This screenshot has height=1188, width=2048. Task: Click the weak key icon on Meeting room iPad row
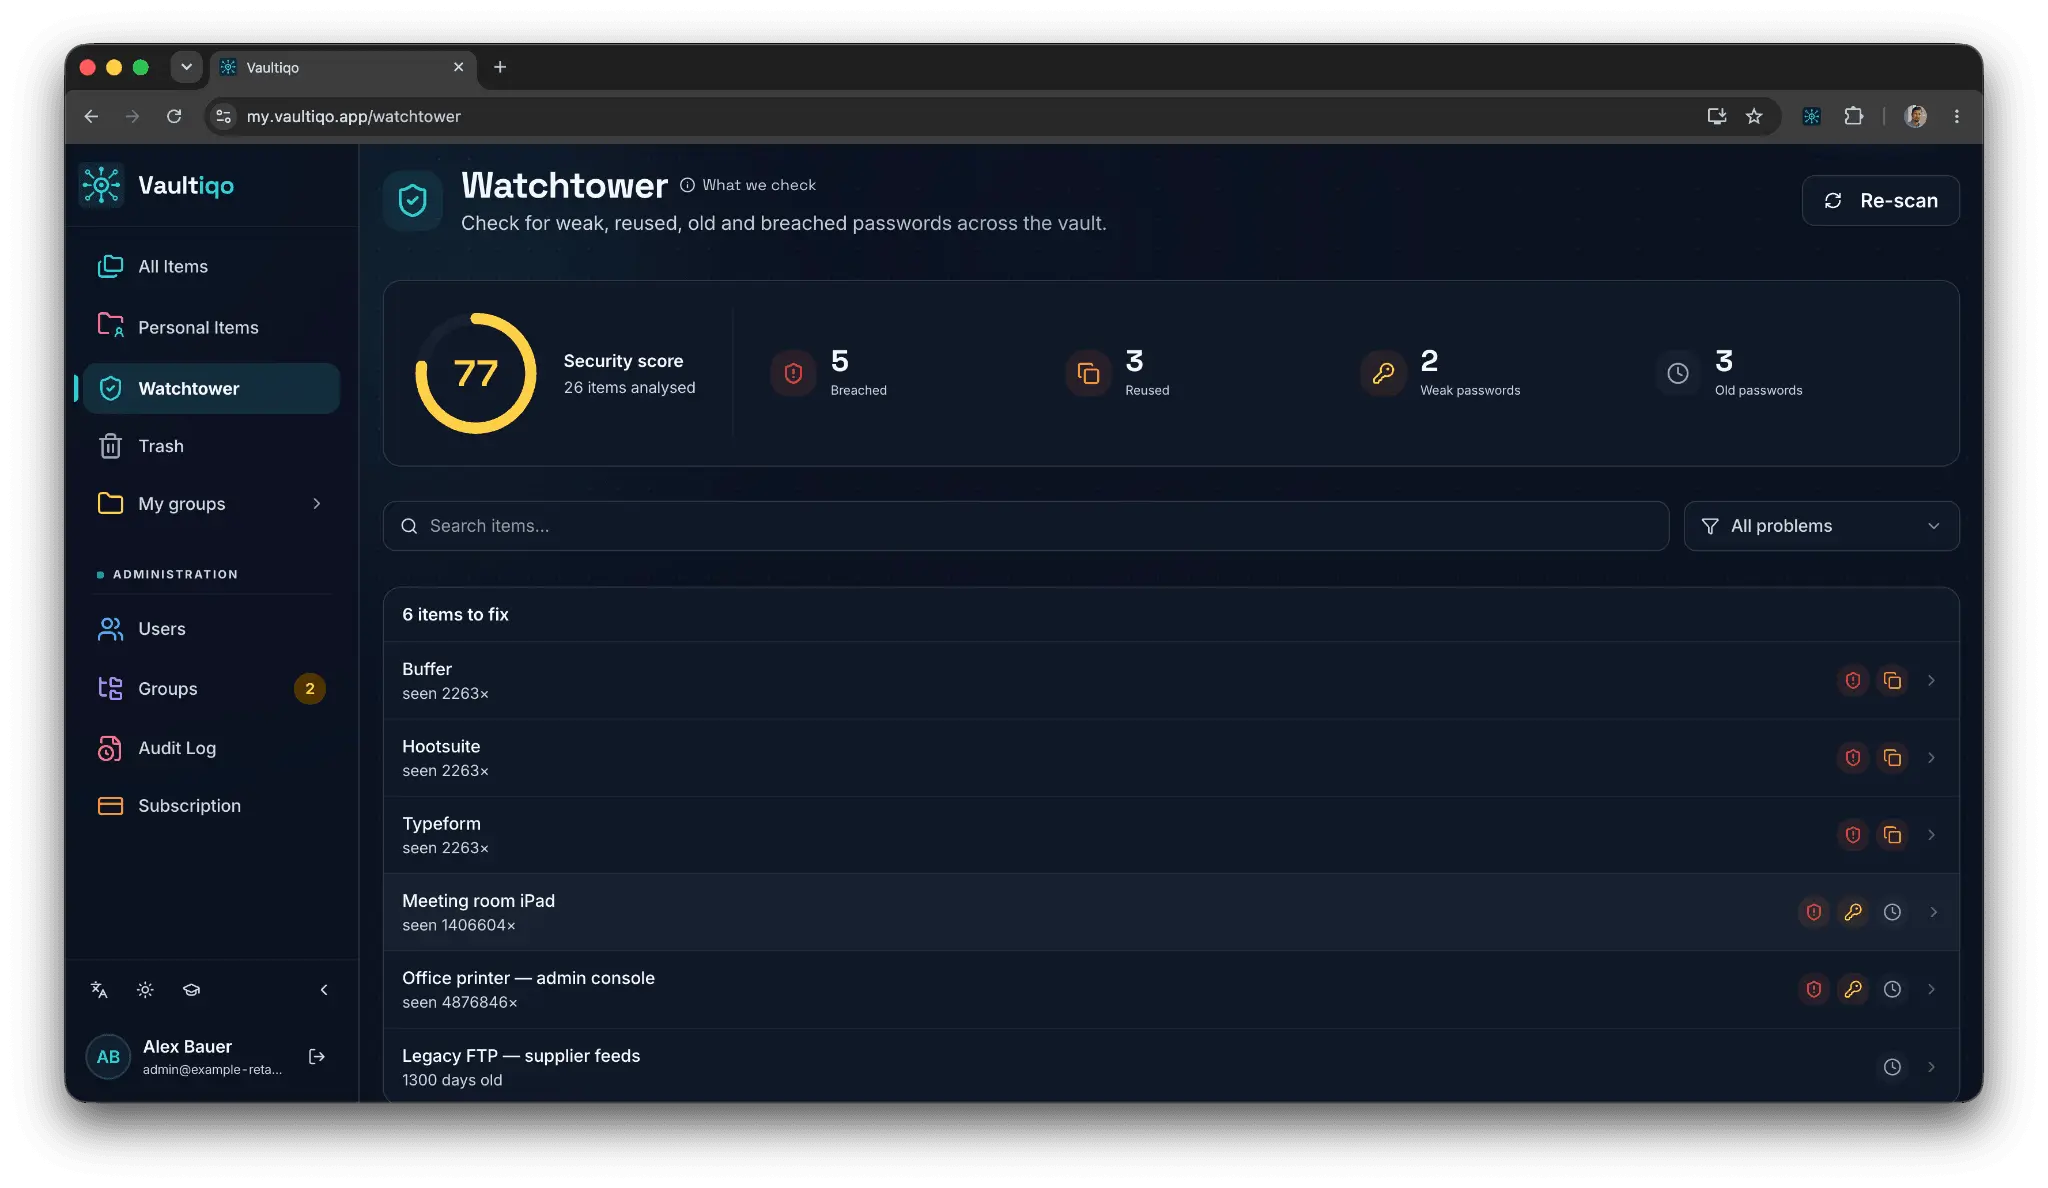click(x=1853, y=912)
